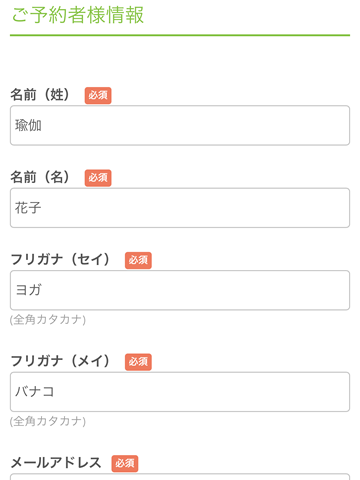Select the フリガナ（セイ）input with ヨガ

[180, 290]
